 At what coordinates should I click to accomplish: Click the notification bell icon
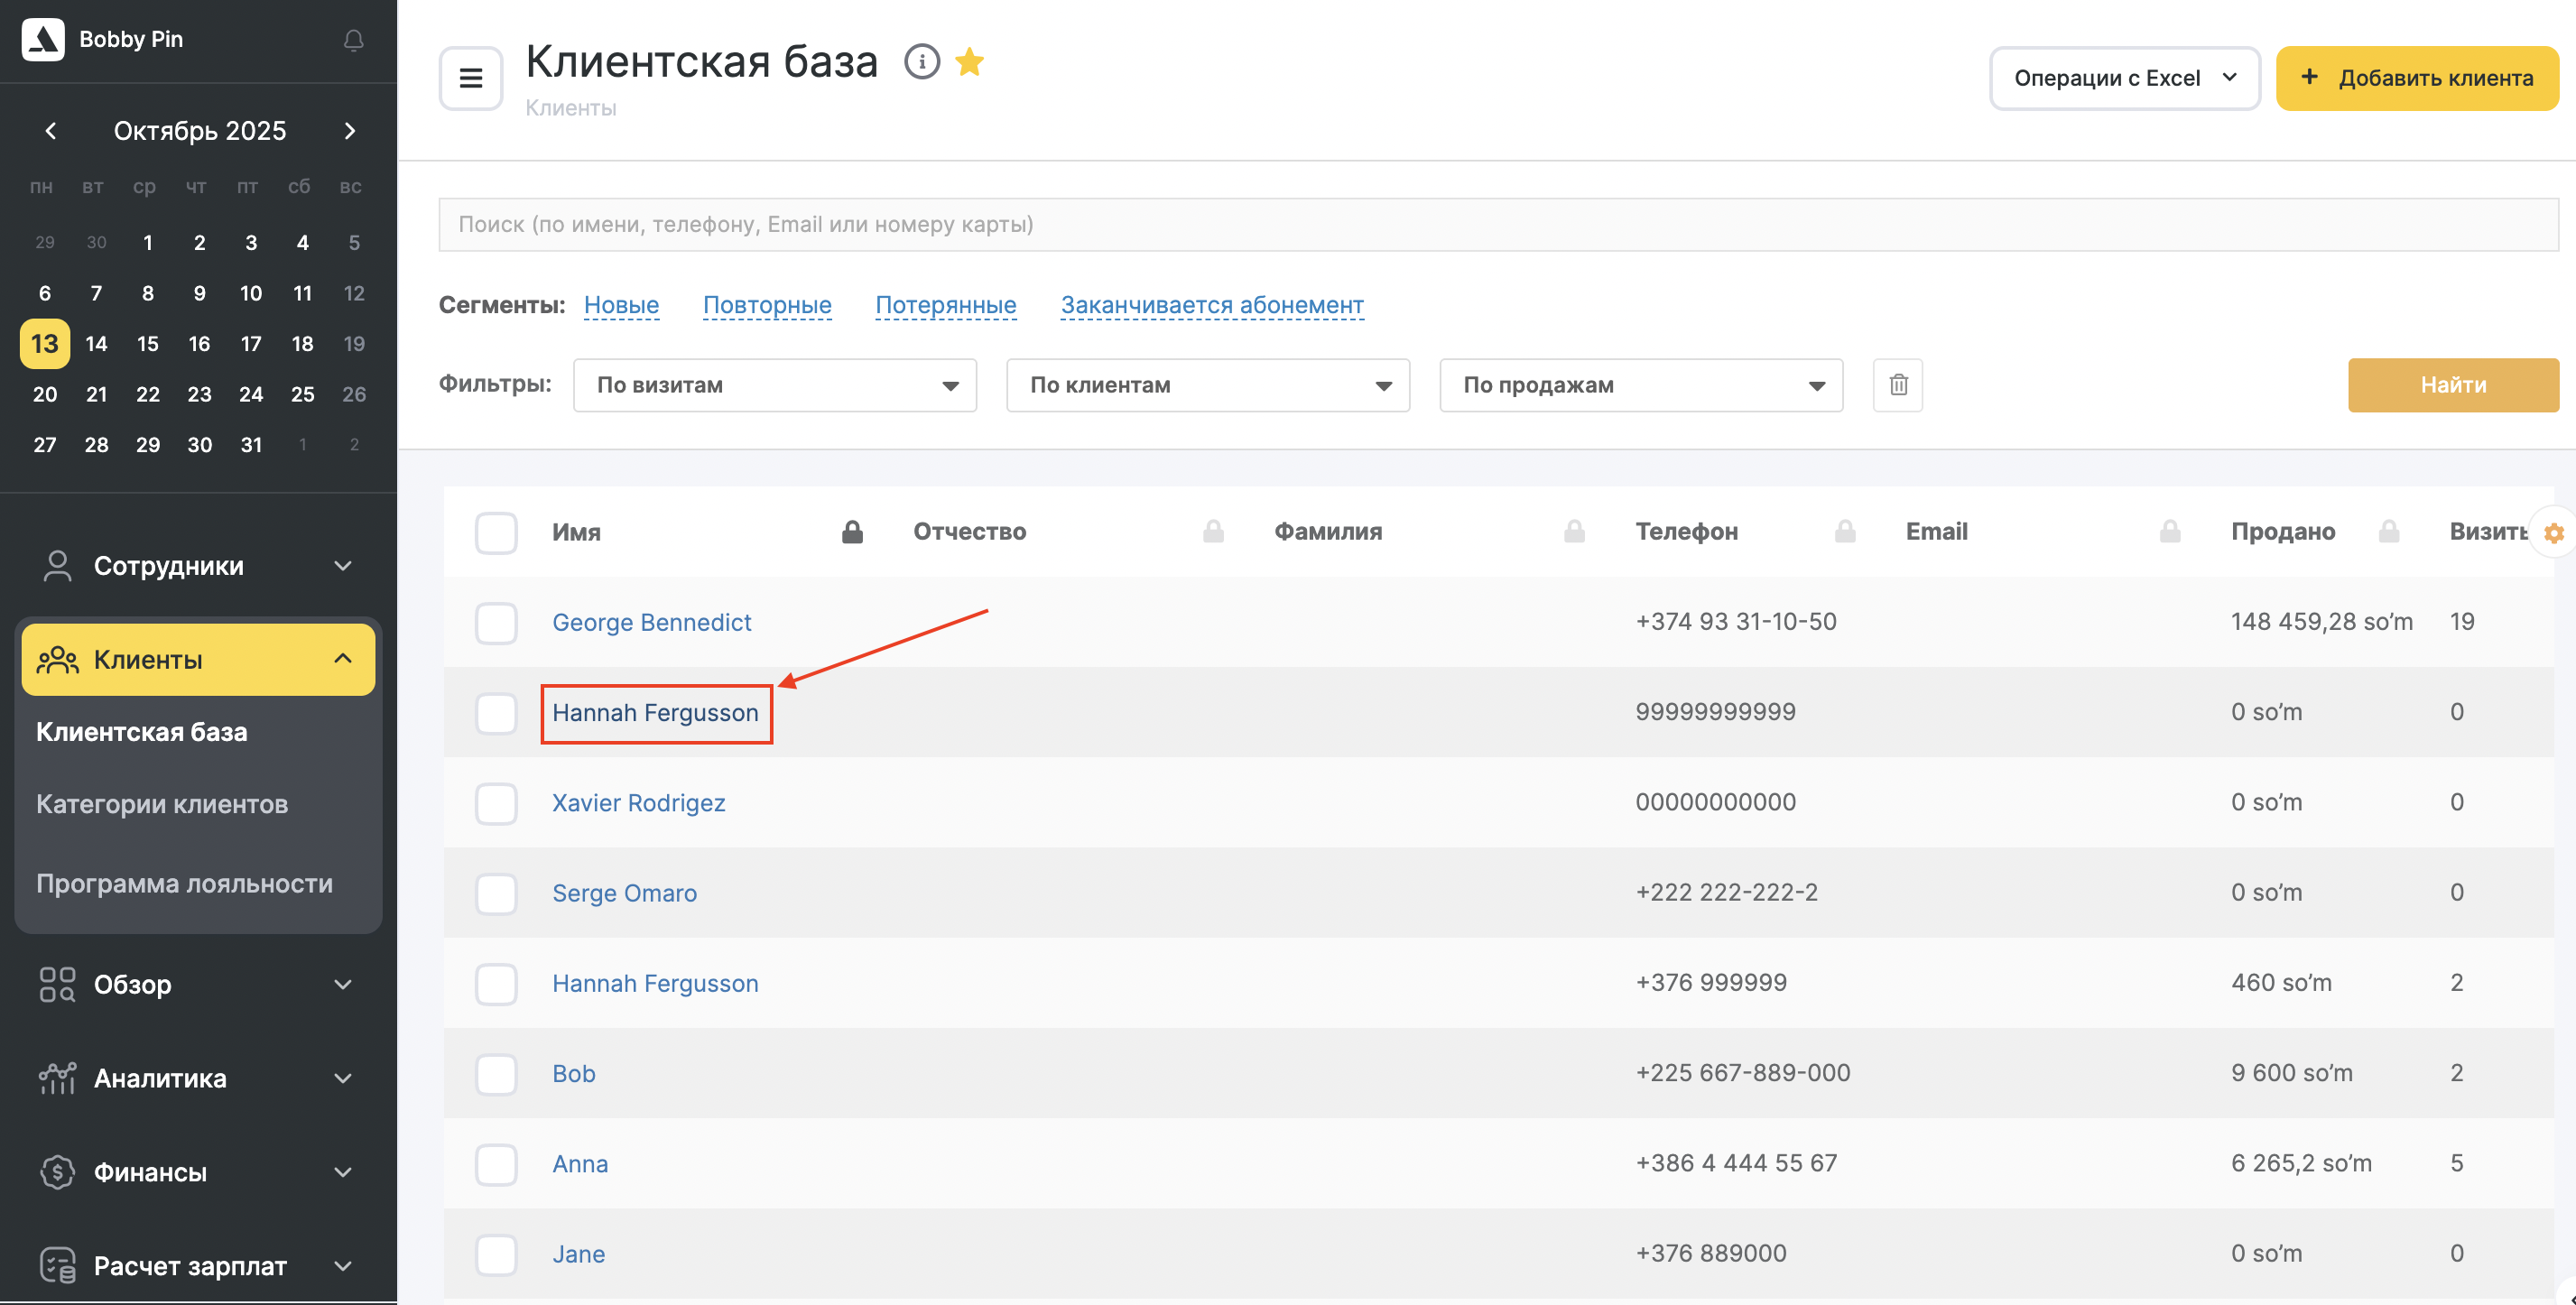pos(353,40)
